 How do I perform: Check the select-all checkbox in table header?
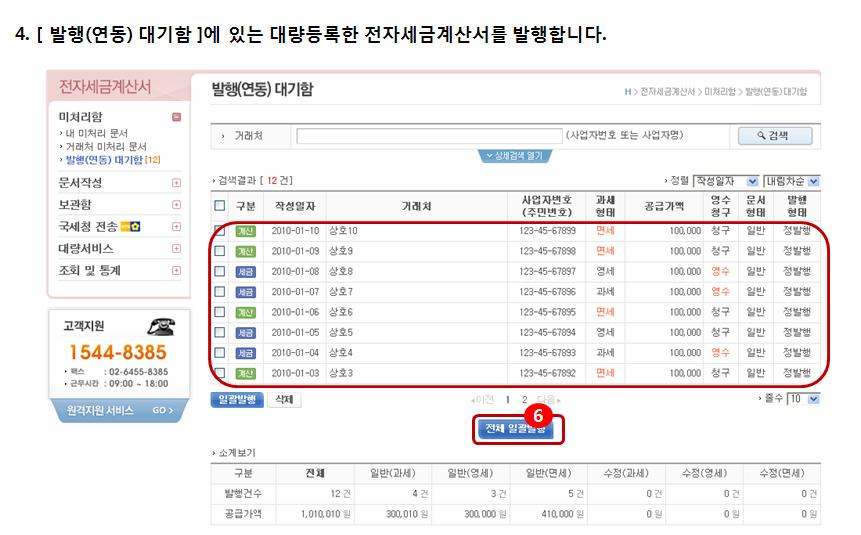[220, 206]
